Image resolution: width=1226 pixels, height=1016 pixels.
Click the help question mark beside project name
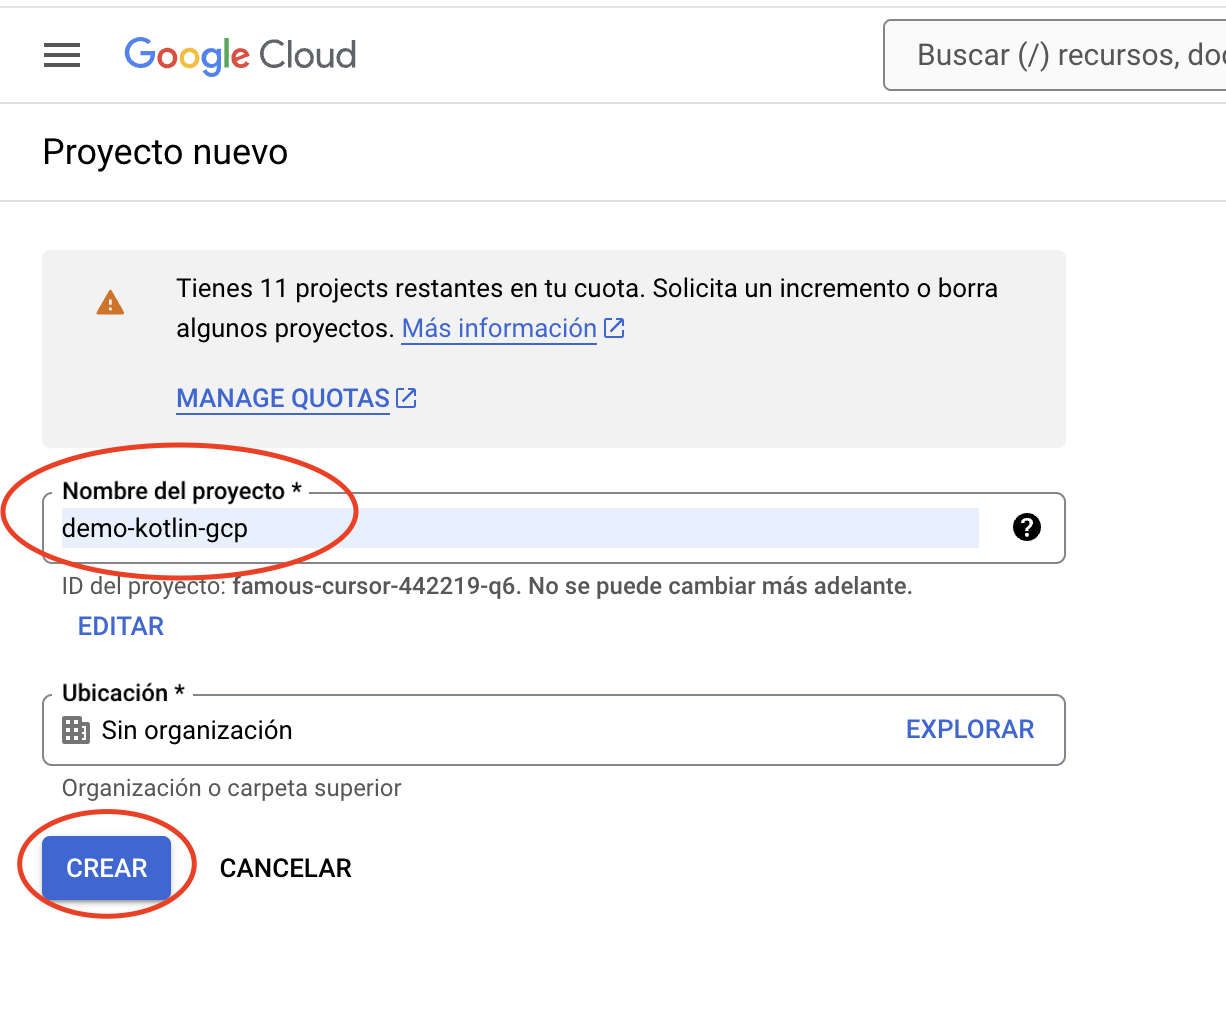(x=1027, y=527)
